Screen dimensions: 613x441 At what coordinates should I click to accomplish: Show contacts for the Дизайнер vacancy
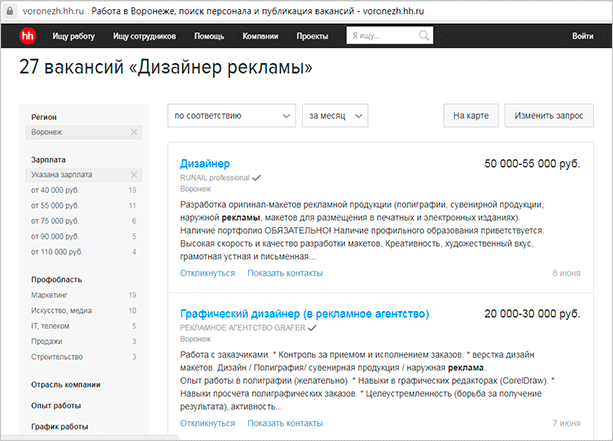point(286,272)
